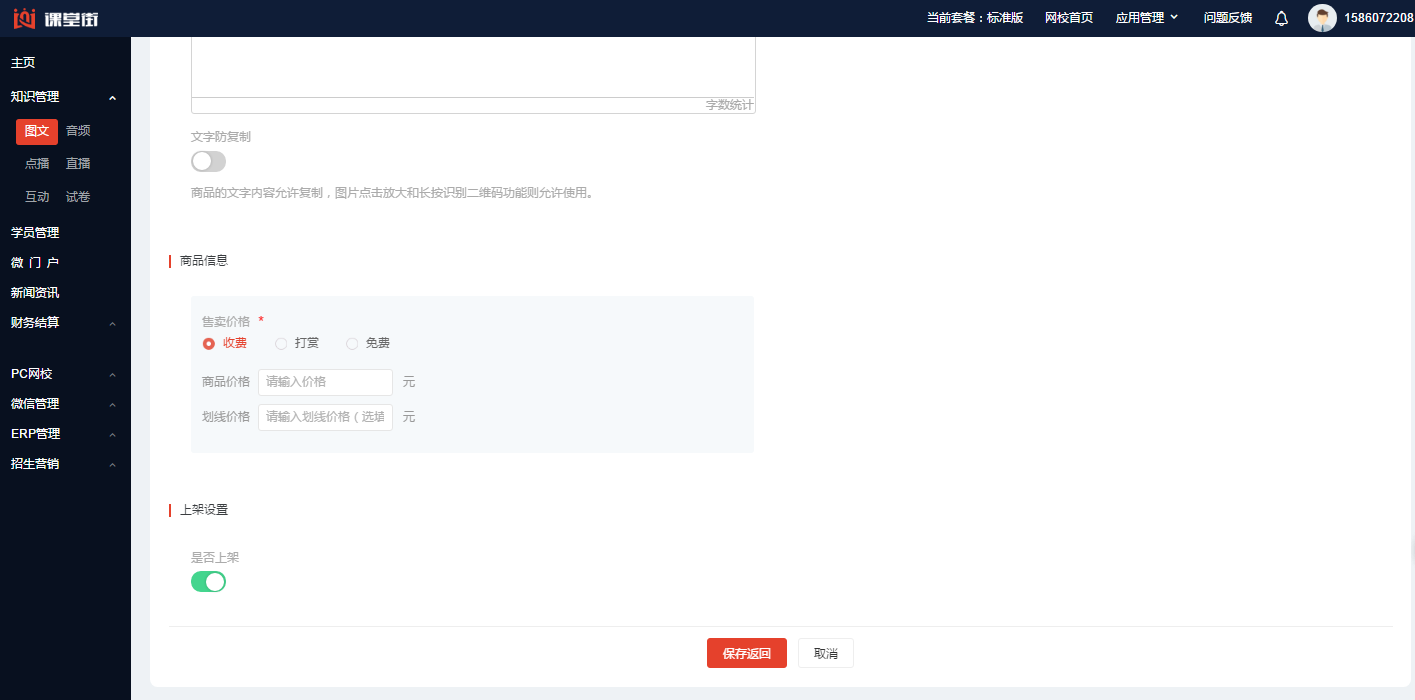Choose the 打赏 pricing option
The height and width of the screenshot is (700, 1415).
coord(281,343)
